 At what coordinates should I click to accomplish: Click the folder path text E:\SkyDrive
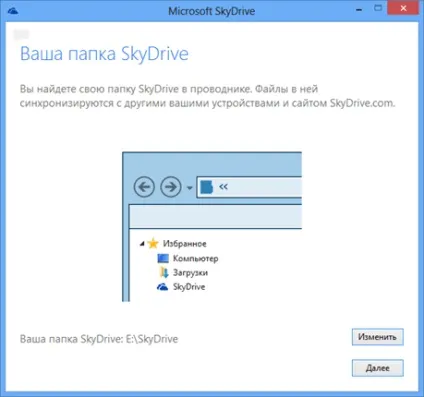(152, 339)
